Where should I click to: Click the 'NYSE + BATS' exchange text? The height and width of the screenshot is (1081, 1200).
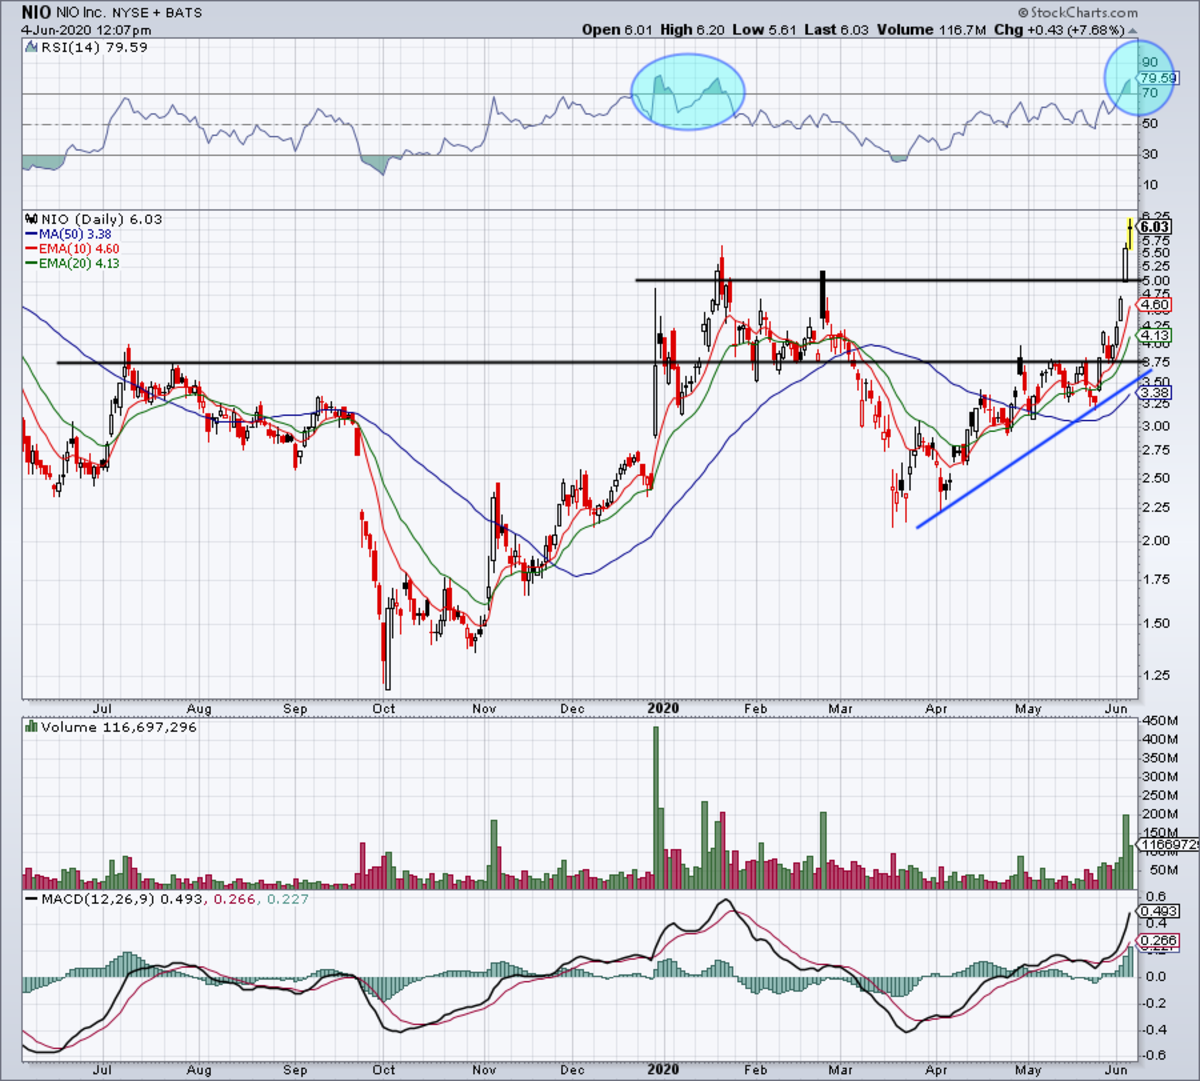tap(158, 13)
